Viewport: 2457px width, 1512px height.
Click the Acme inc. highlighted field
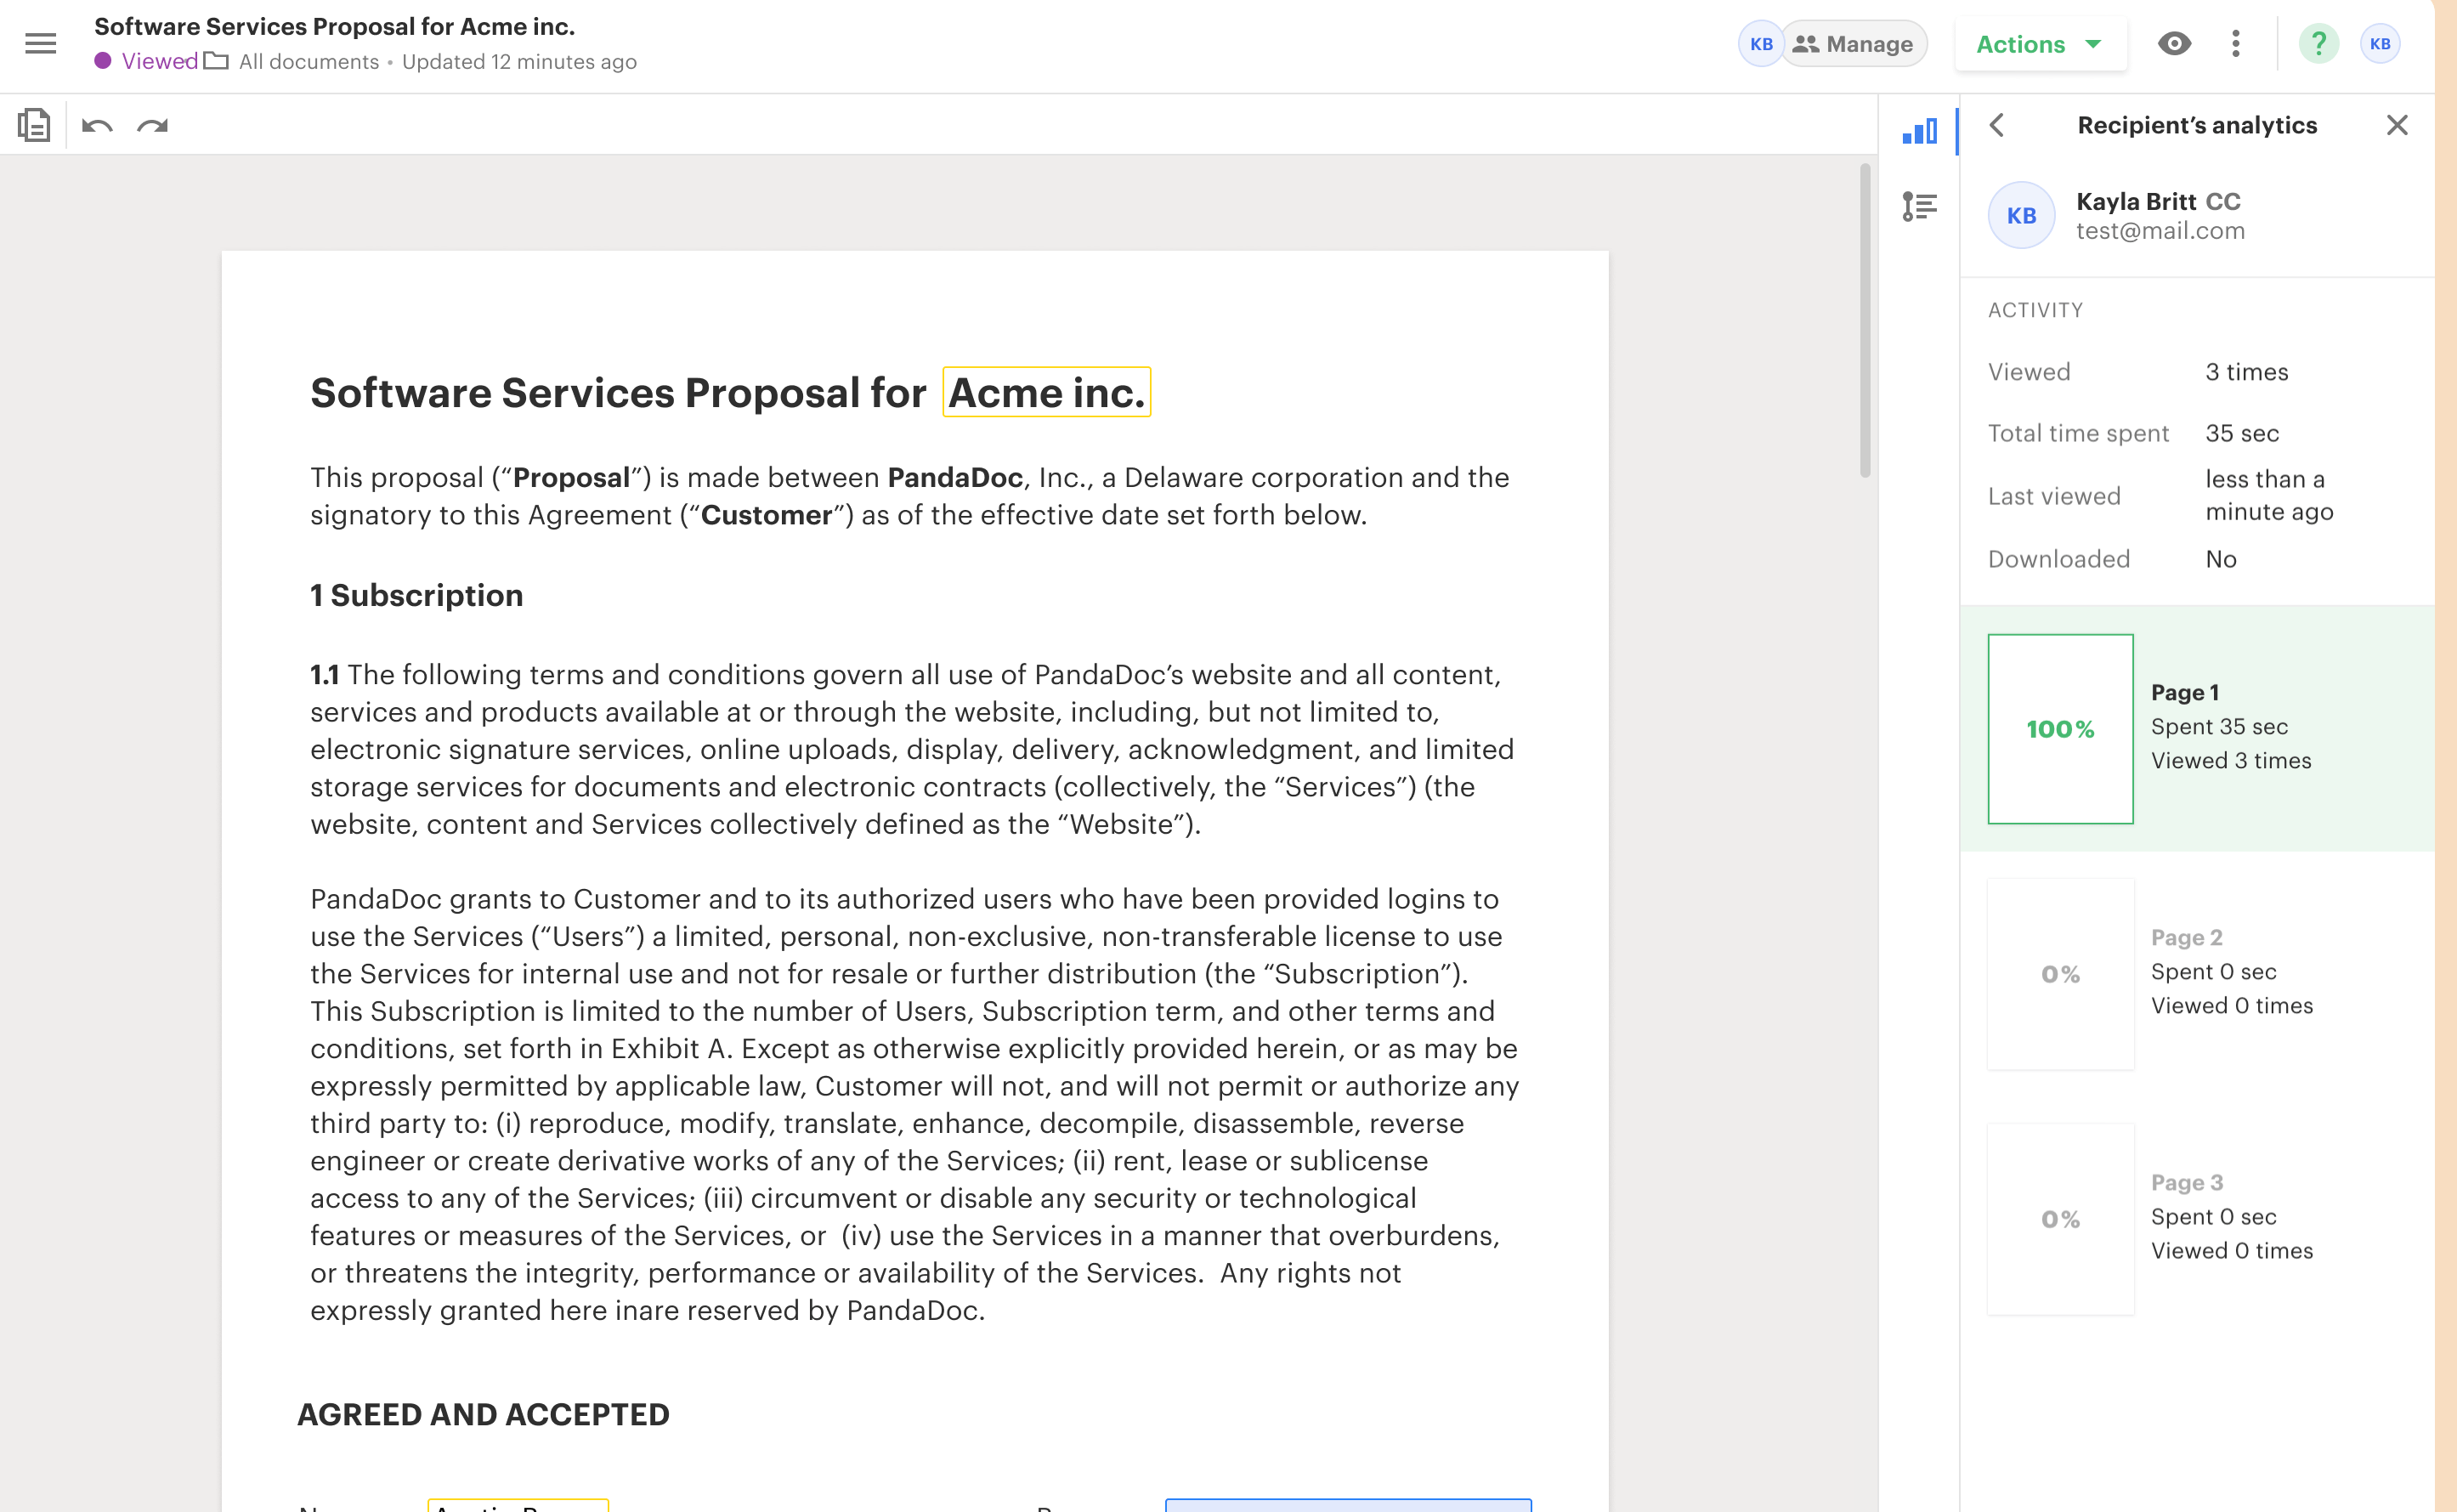tap(1046, 392)
